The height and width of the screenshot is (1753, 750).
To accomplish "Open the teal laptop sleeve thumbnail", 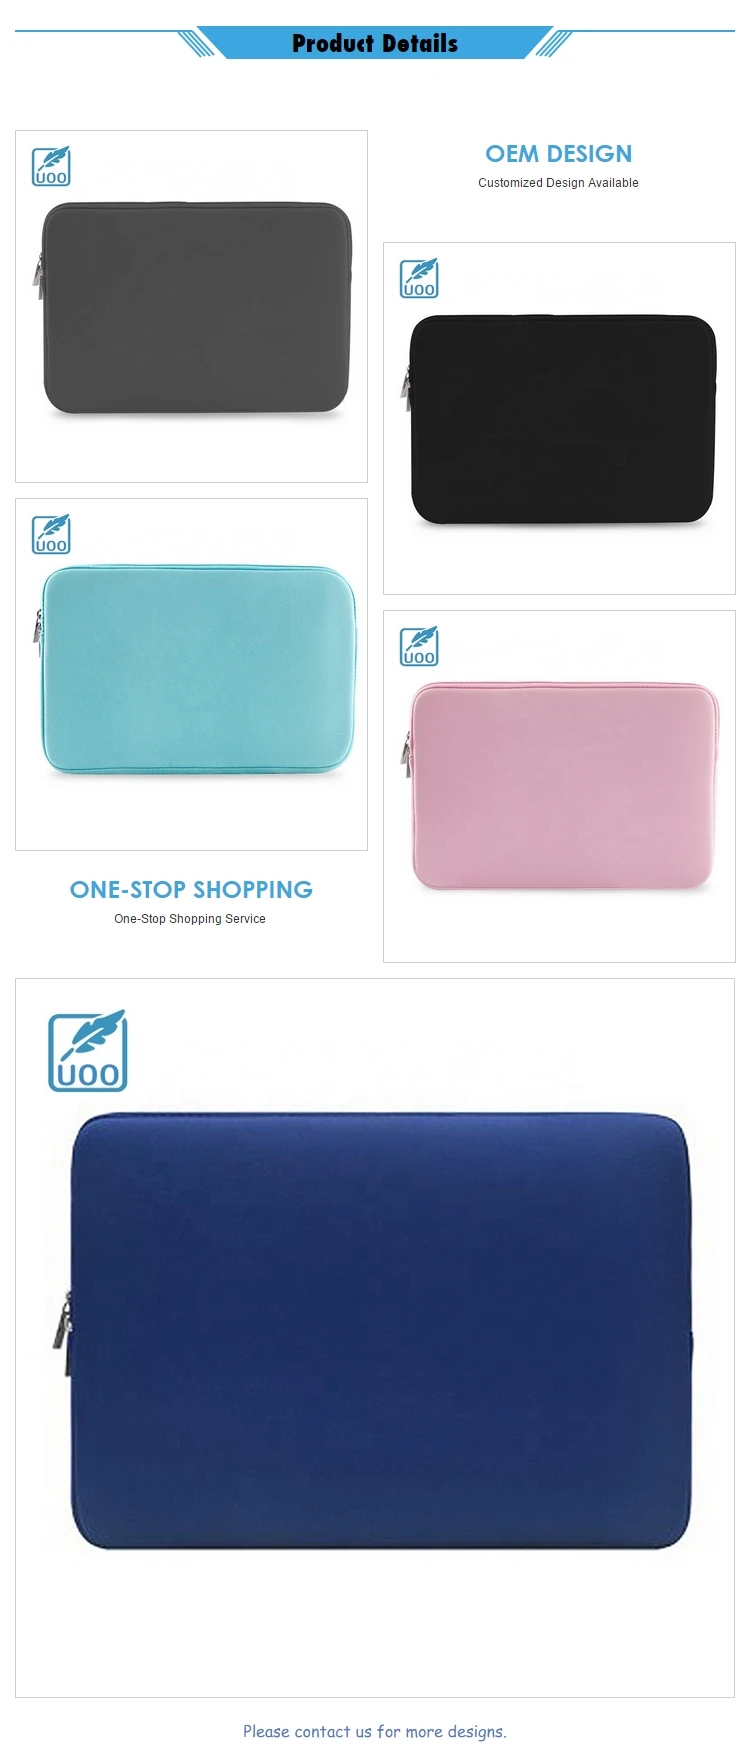I will point(191,674).
